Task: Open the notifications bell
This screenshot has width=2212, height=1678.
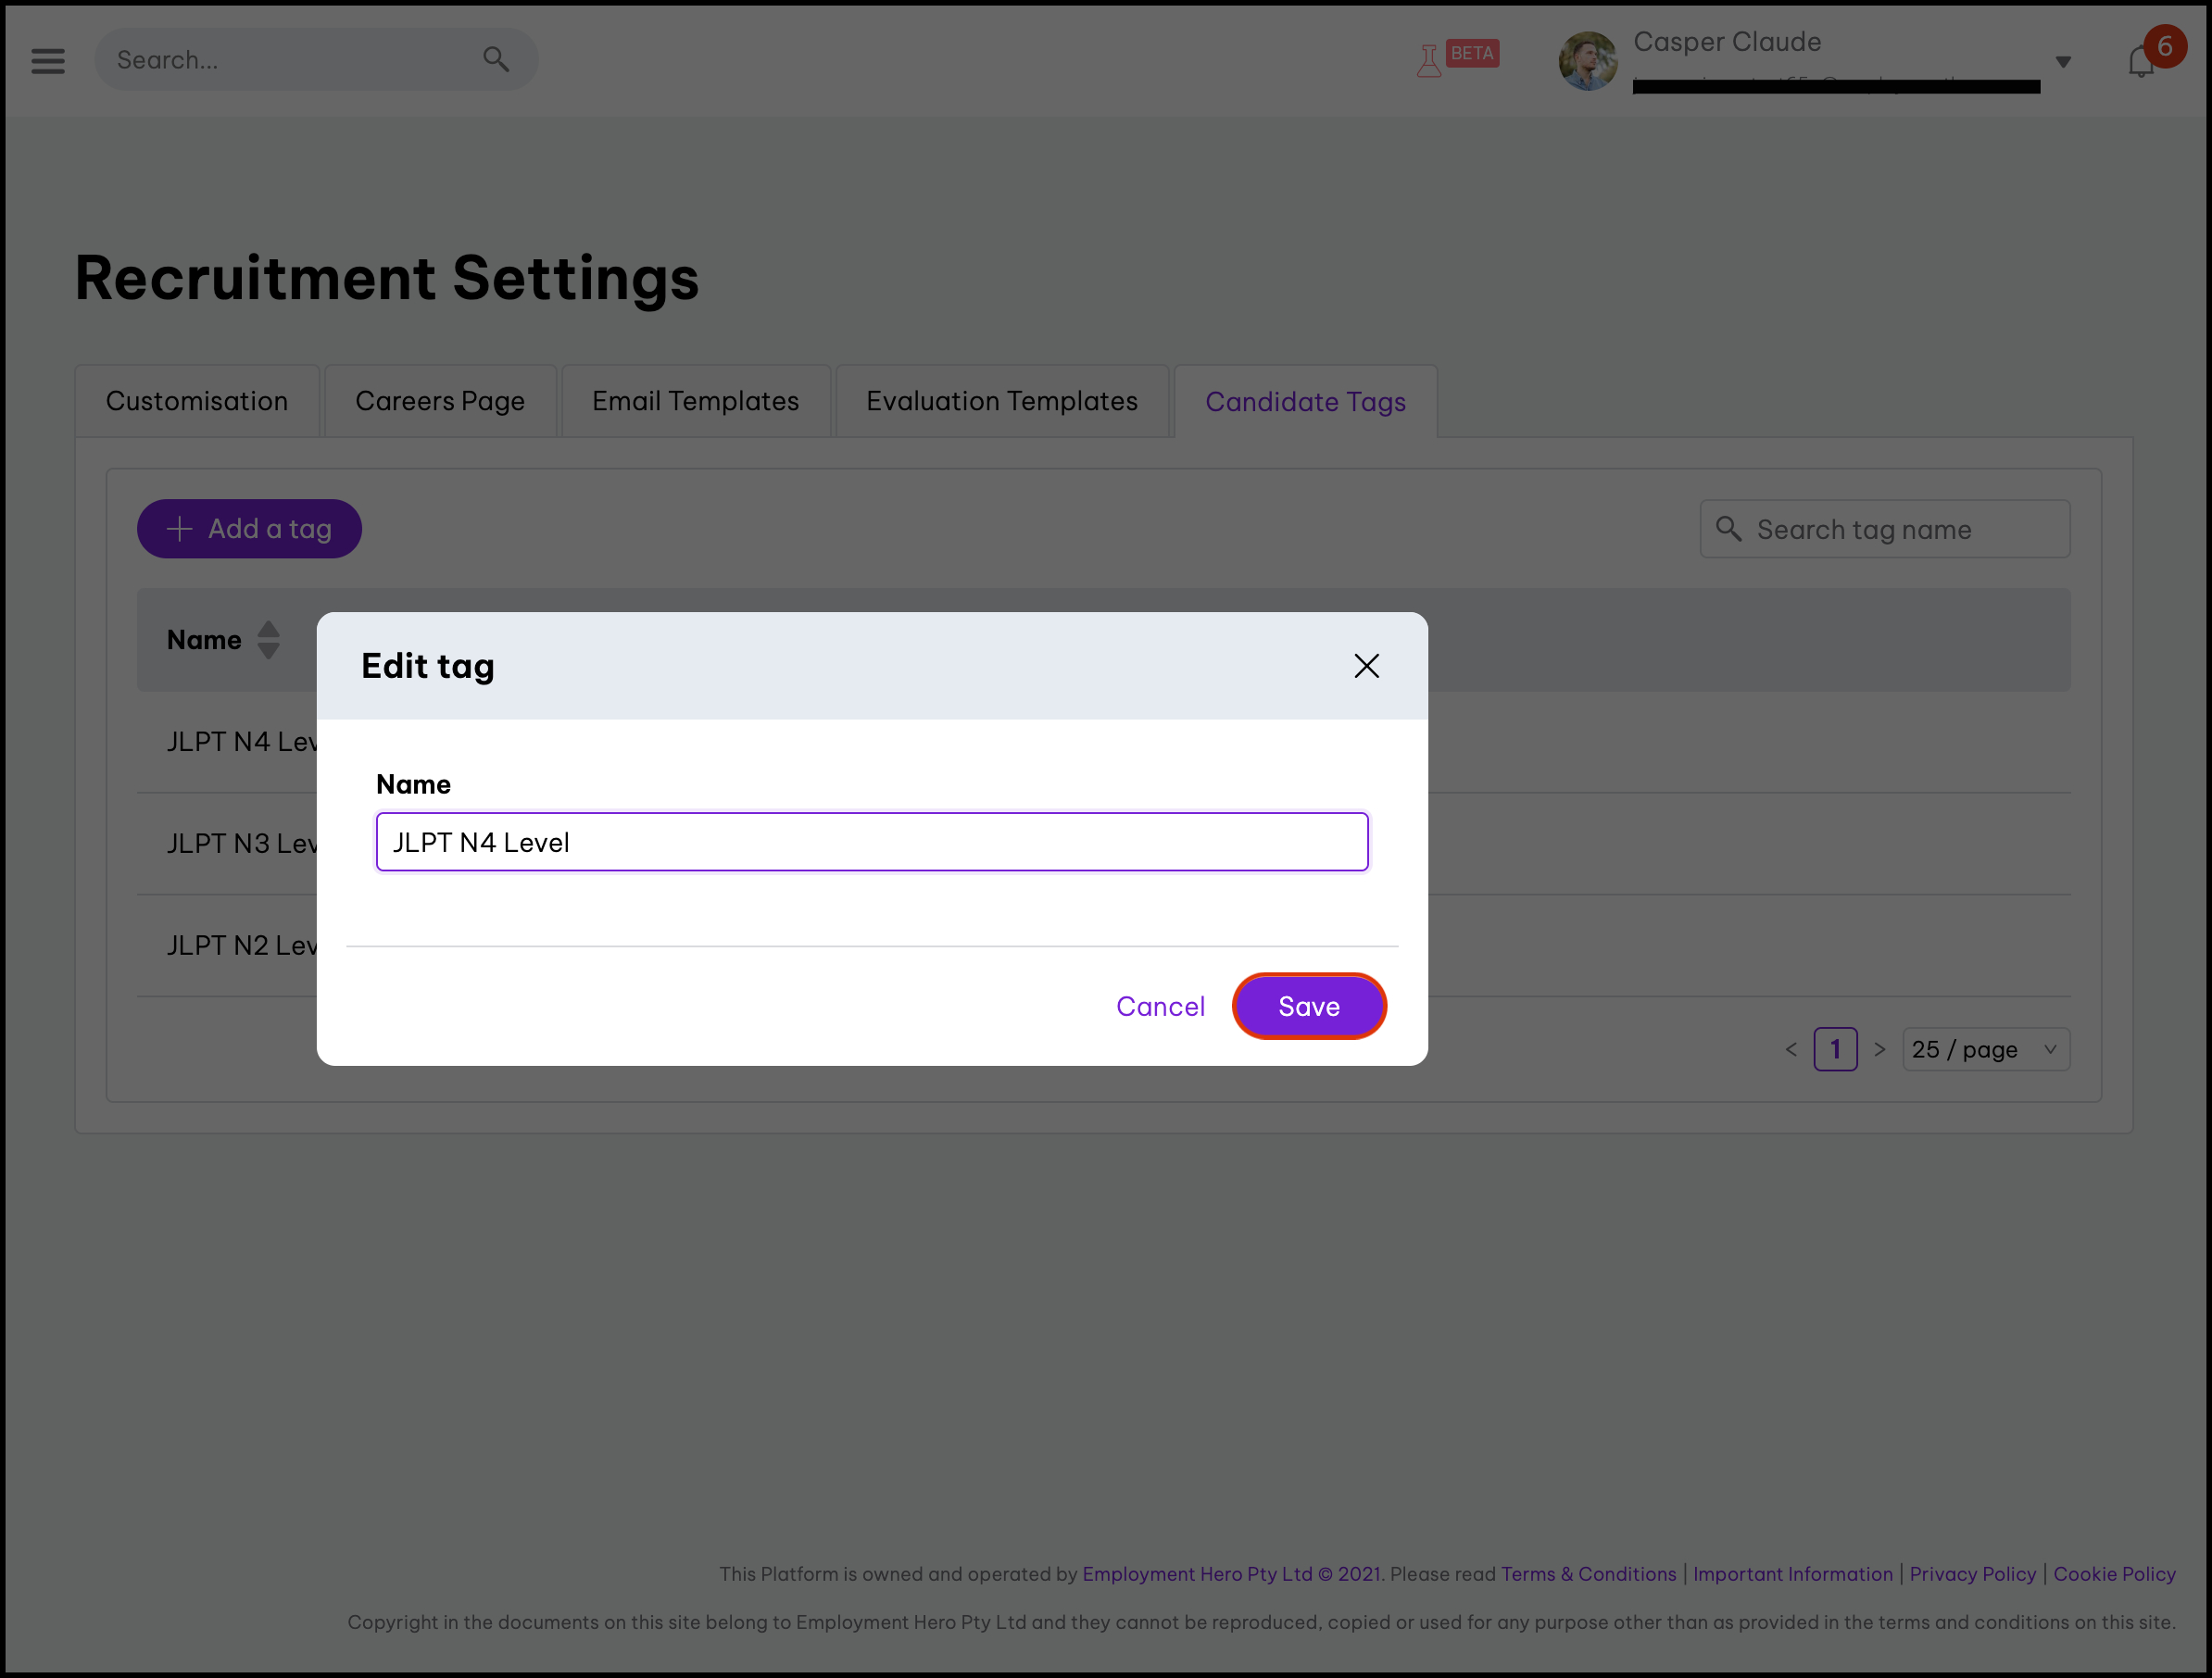Action: click(2140, 63)
